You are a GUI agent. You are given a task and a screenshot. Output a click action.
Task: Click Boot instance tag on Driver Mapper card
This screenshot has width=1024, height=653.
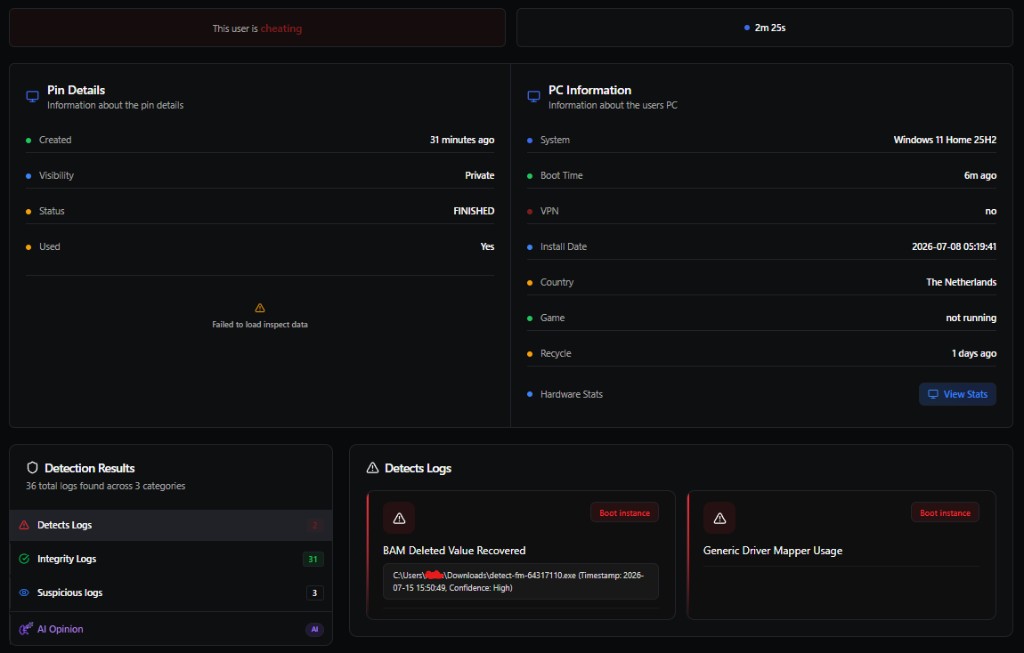tap(945, 513)
